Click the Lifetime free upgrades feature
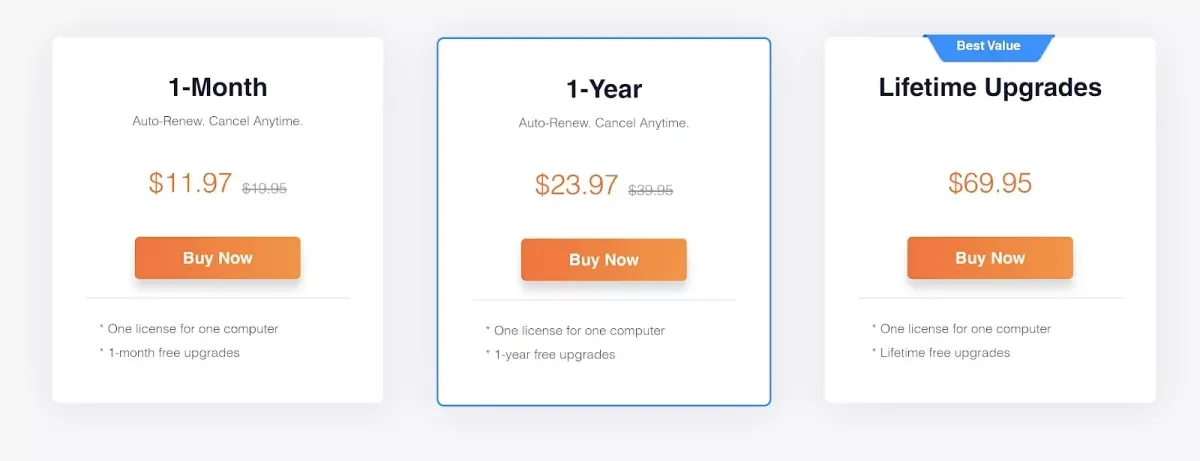 click(945, 353)
